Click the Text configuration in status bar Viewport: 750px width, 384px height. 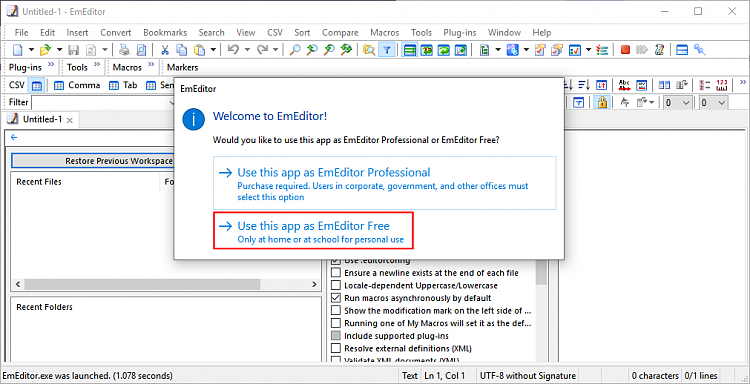pos(409,376)
